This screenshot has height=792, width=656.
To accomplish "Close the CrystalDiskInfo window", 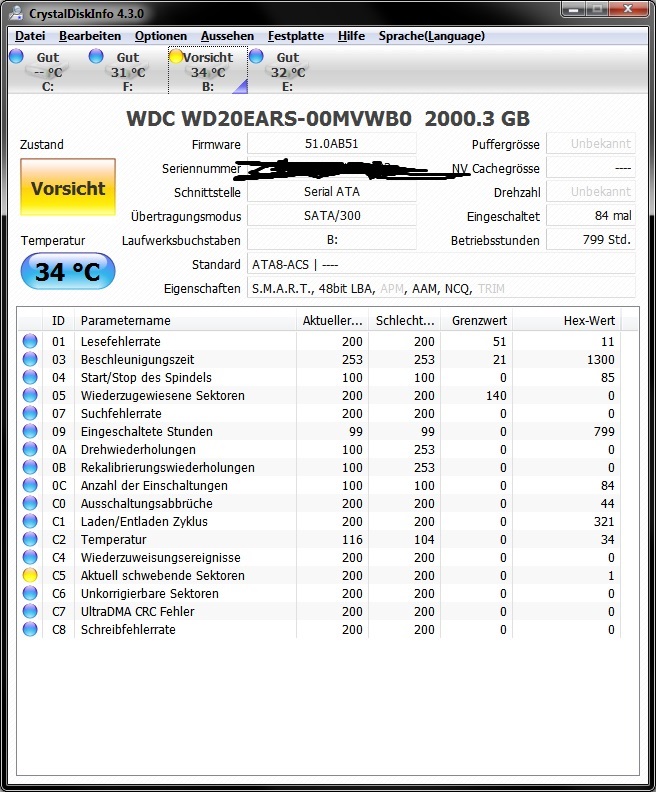I will click(x=628, y=9).
